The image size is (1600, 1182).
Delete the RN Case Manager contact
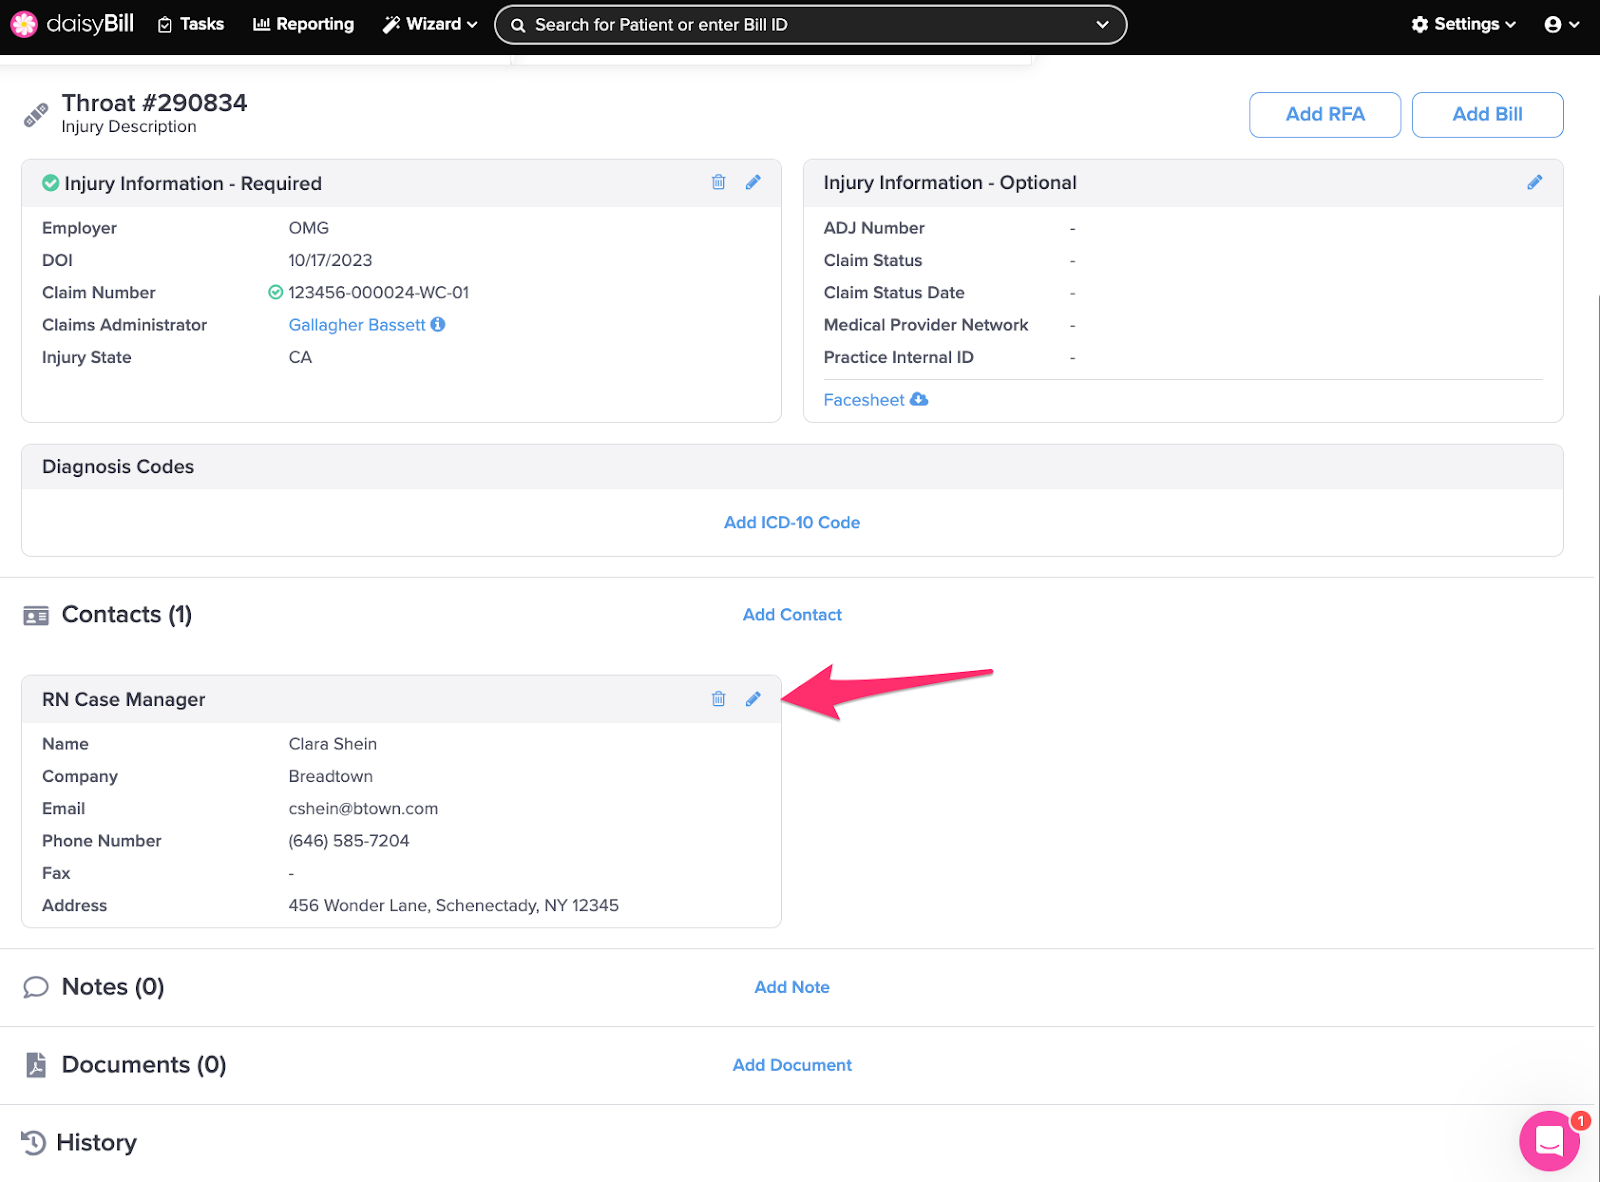[x=718, y=699]
